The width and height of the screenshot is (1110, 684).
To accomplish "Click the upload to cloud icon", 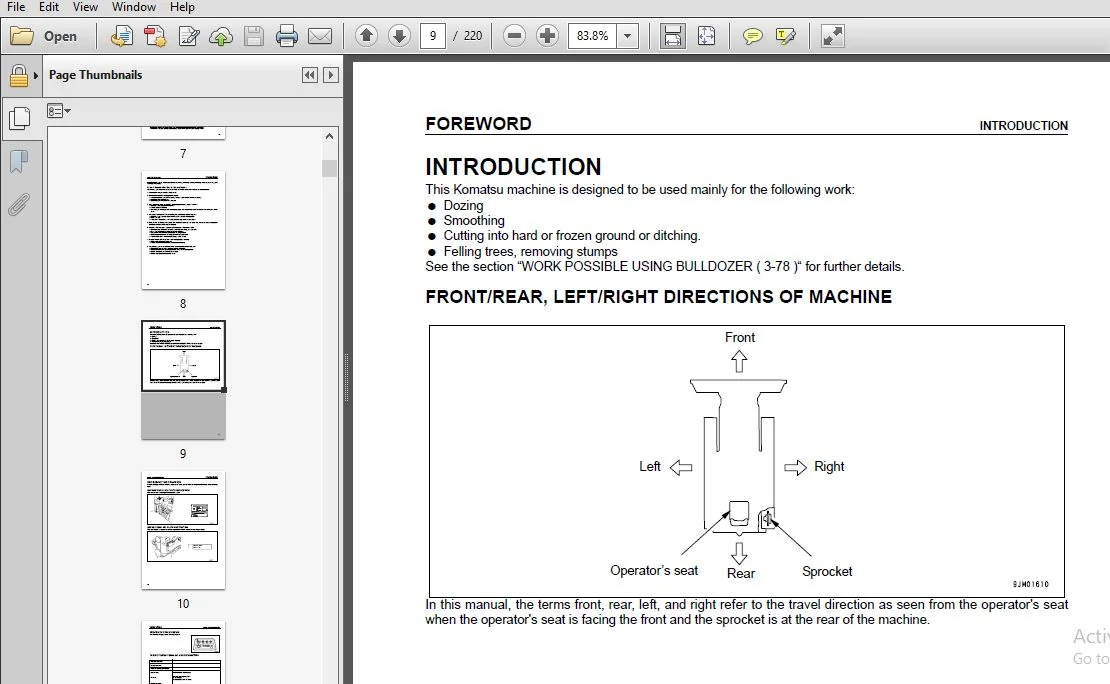I will coord(221,36).
